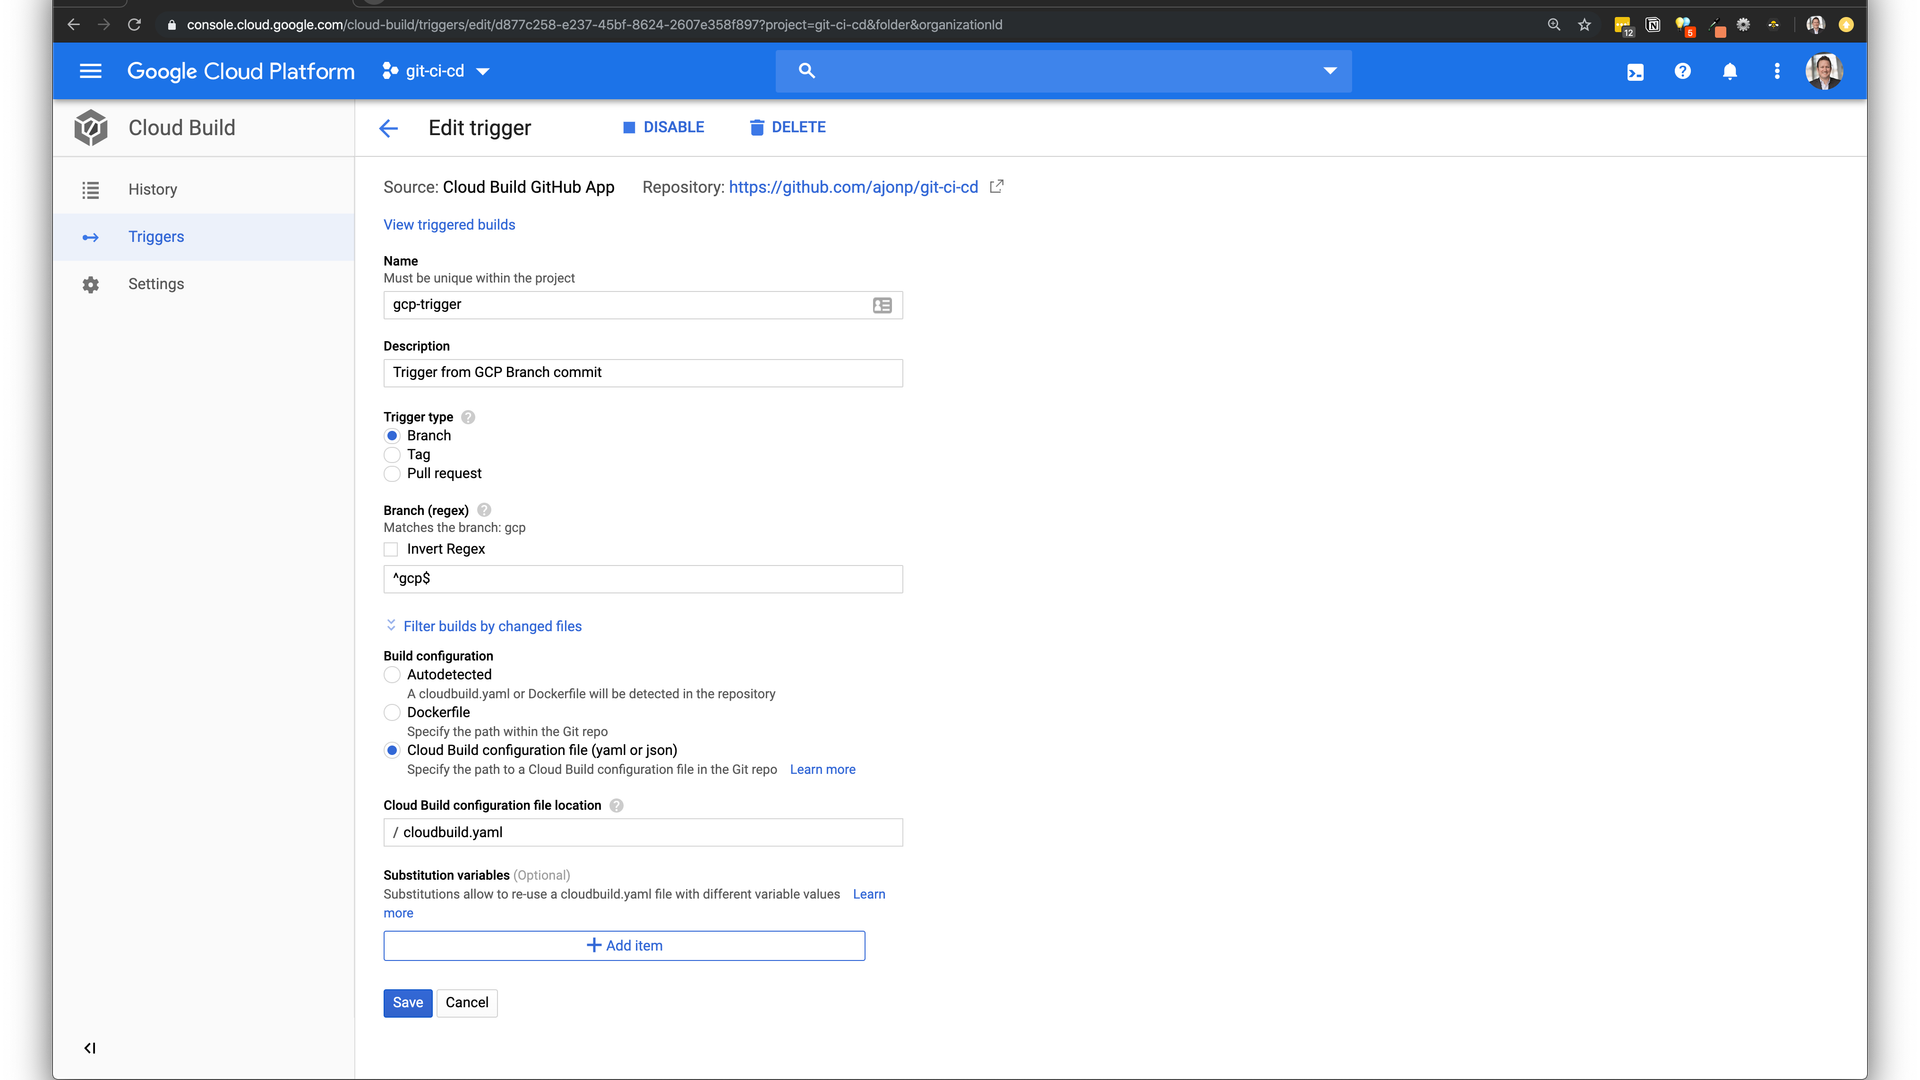The height and width of the screenshot is (1080, 1920).
Task: Click the branch regex input field
Action: [x=642, y=579]
